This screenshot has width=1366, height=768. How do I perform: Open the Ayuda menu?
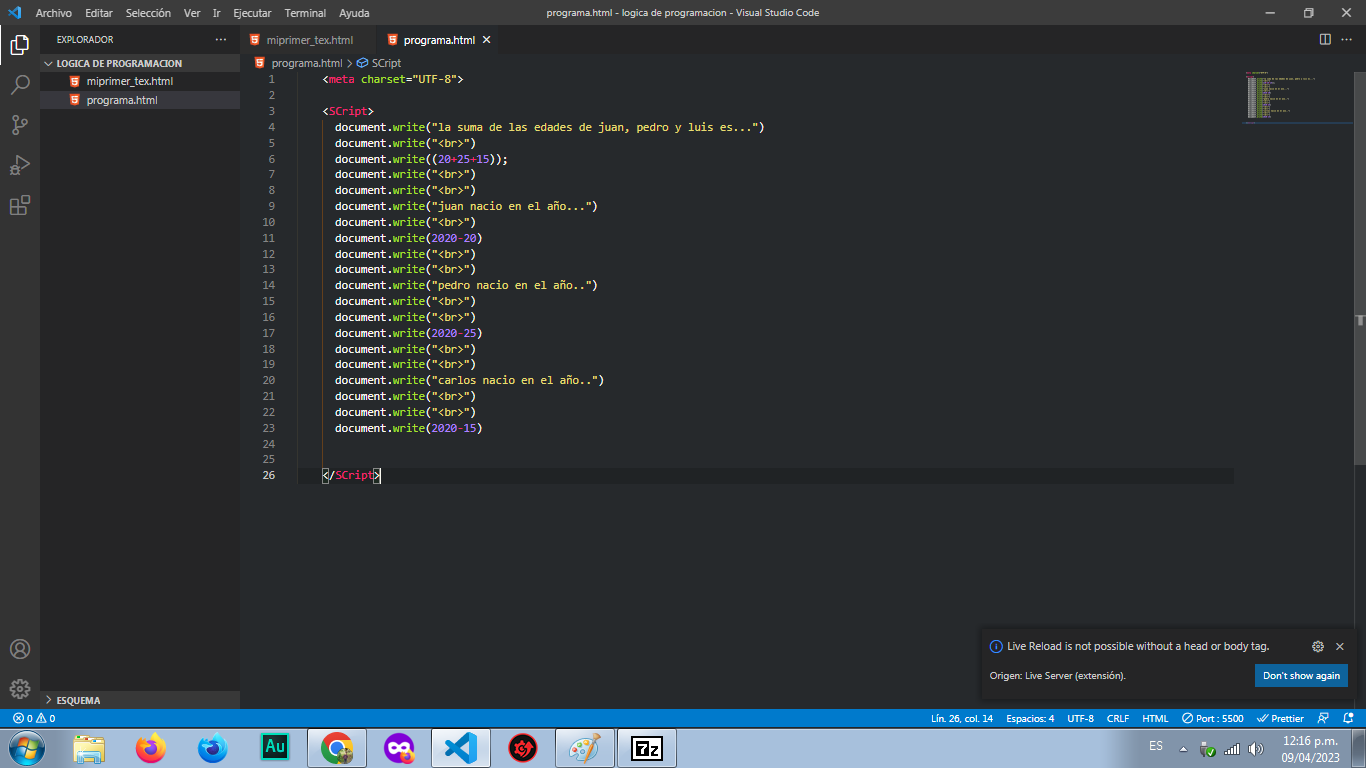(x=354, y=13)
